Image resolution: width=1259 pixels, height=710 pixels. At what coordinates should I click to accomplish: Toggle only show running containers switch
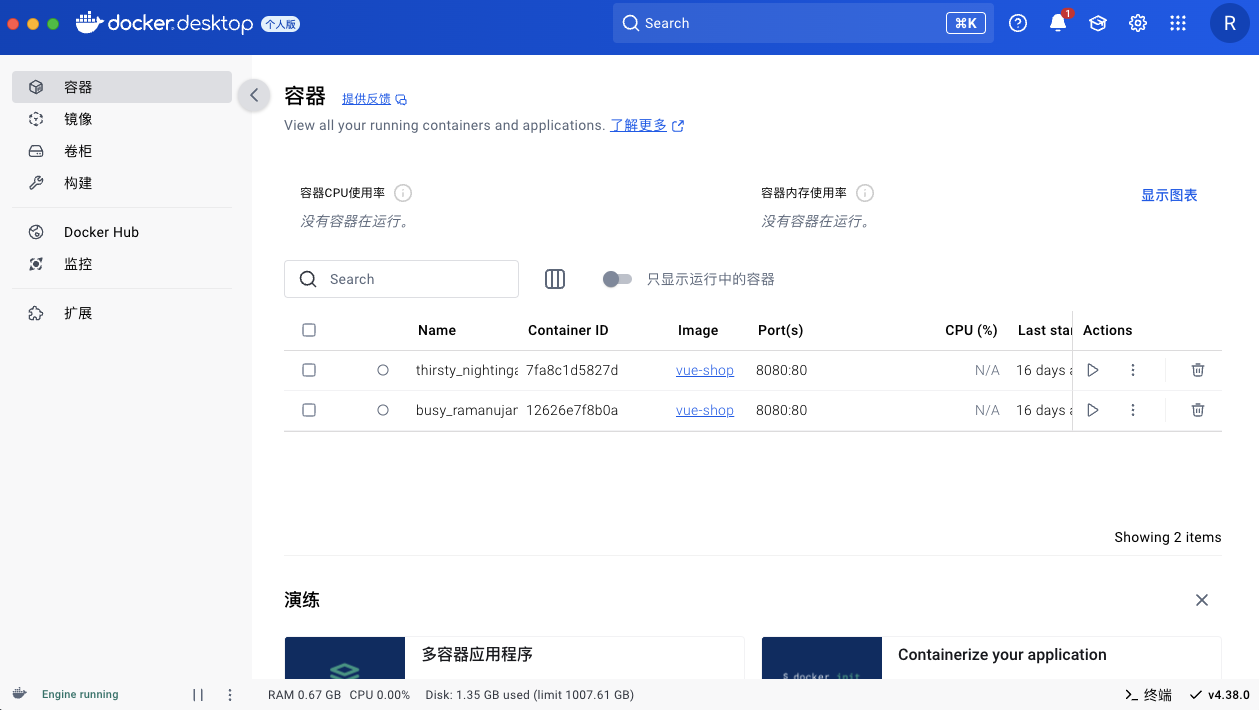pos(617,279)
